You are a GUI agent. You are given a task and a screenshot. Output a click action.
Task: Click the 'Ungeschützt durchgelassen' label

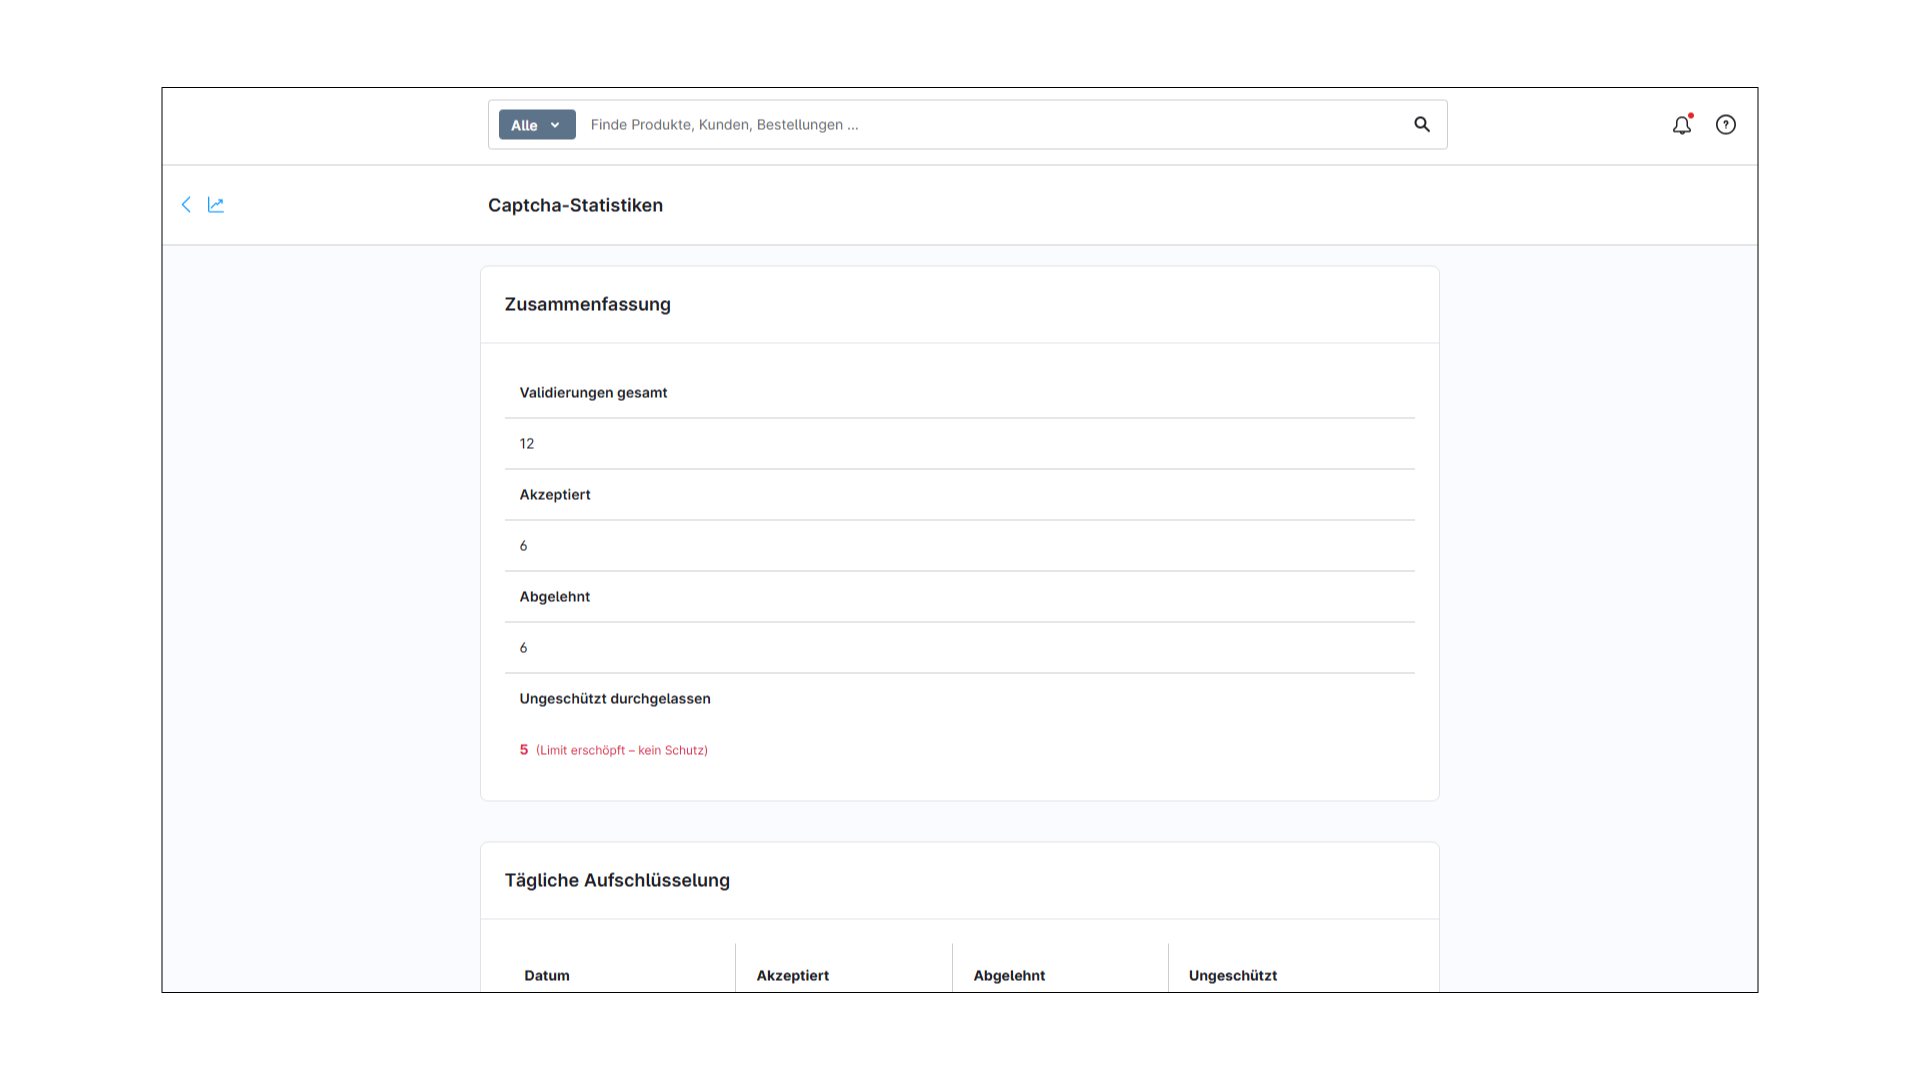point(615,699)
